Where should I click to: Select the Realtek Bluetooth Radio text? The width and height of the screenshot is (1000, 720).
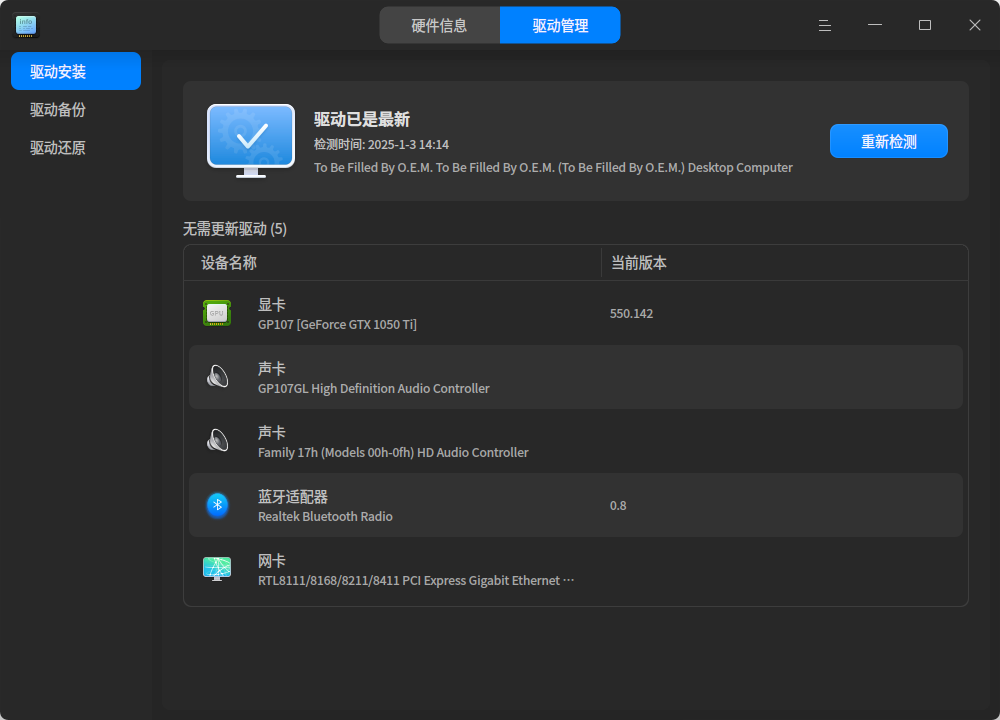(x=325, y=517)
